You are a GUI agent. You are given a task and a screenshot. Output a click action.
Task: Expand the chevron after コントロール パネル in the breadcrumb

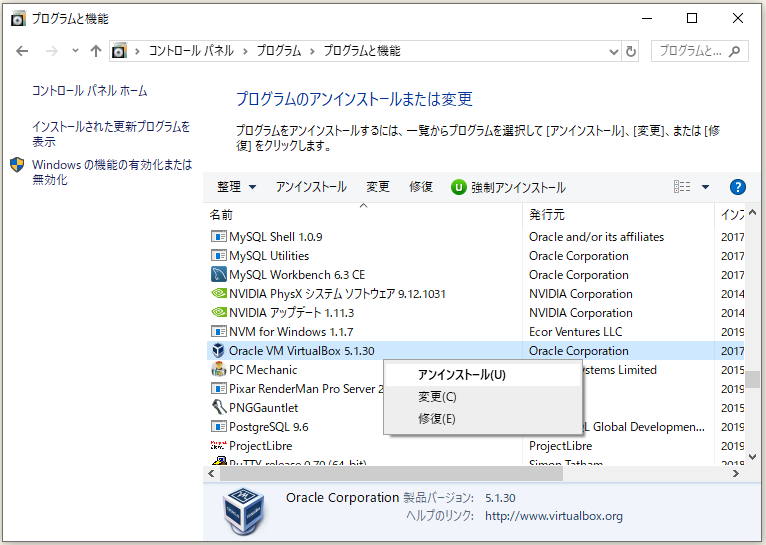pyautogui.click(x=245, y=51)
